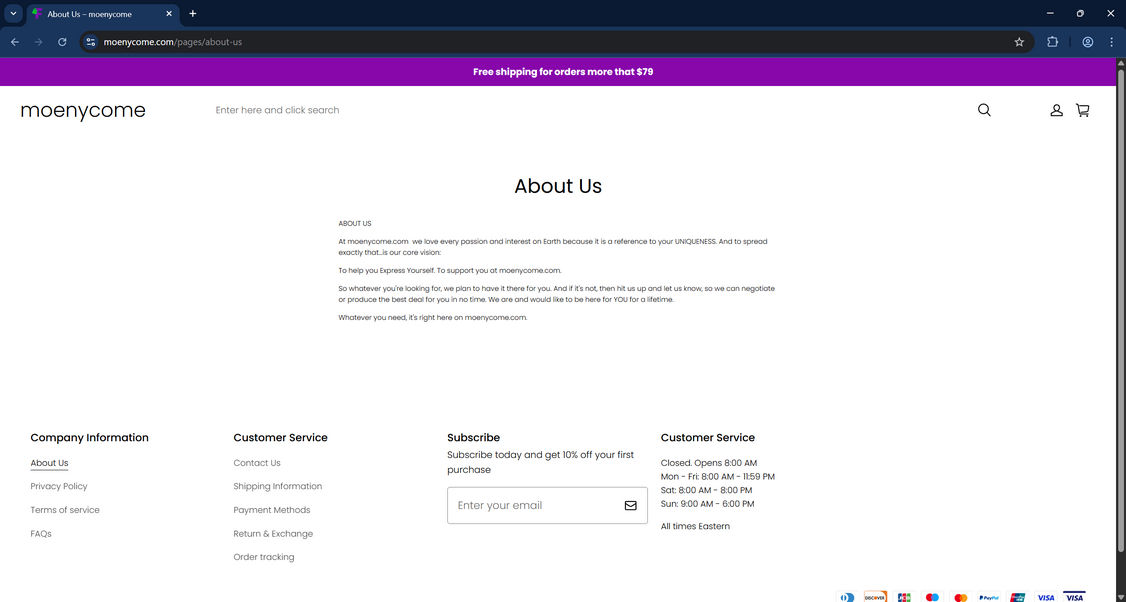This screenshot has width=1126, height=602.
Task: Click the JCB payment icon
Action: 903,596
